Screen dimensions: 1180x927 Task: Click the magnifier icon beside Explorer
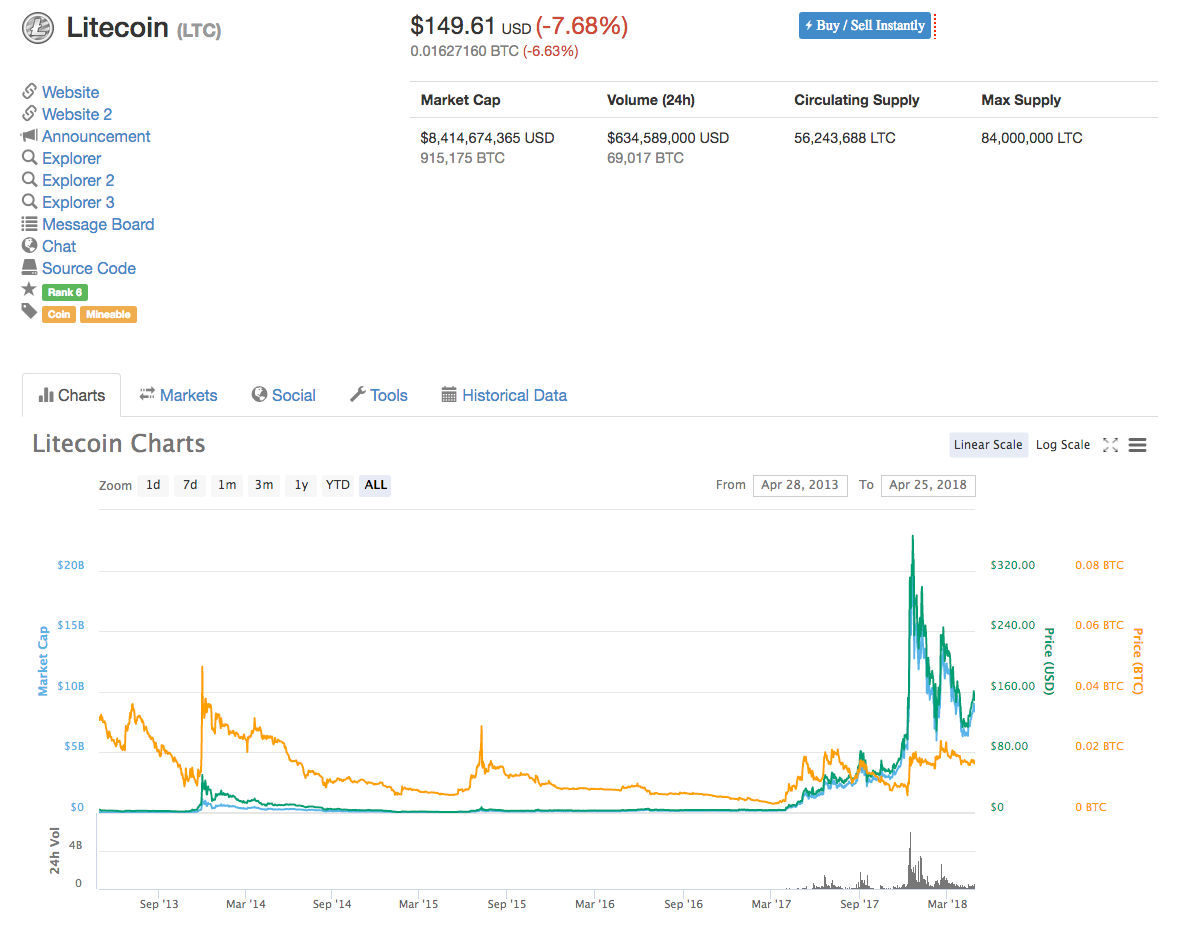point(29,157)
